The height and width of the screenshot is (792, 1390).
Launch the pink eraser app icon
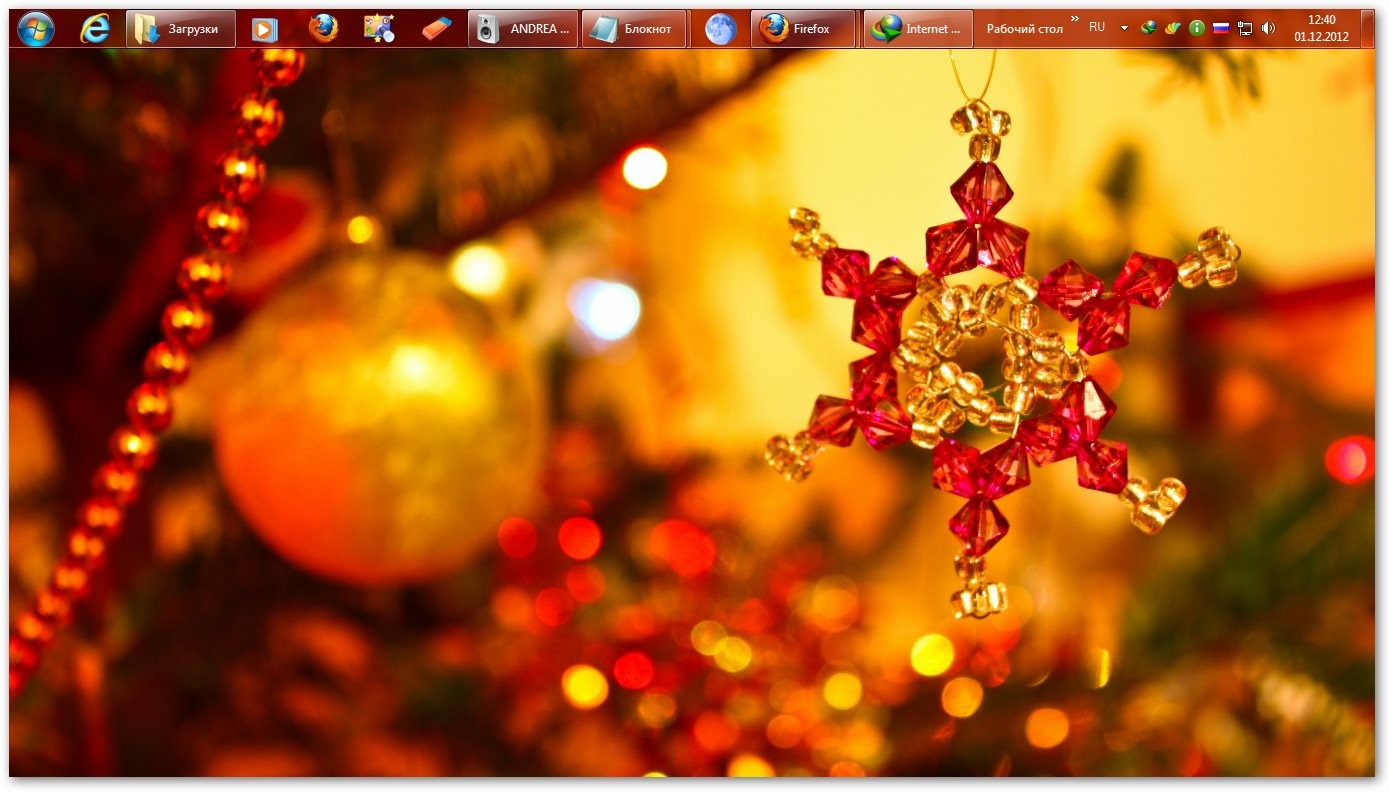[436, 29]
